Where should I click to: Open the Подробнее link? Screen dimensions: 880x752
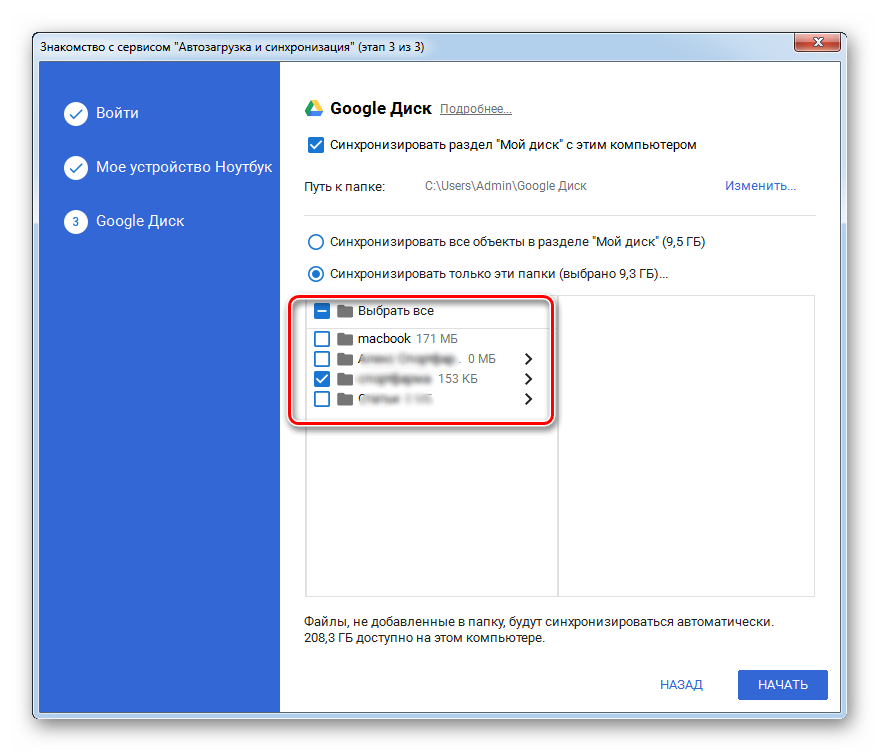tap(476, 109)
